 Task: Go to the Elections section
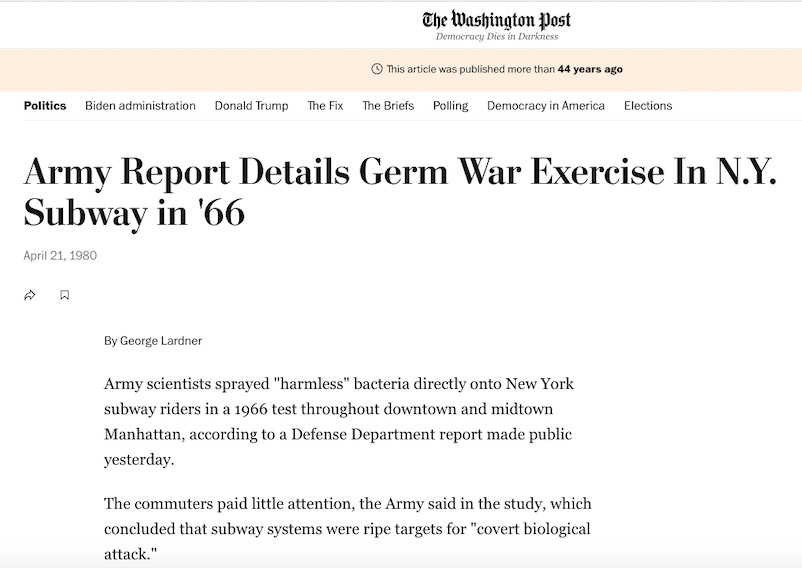[648, 106]
